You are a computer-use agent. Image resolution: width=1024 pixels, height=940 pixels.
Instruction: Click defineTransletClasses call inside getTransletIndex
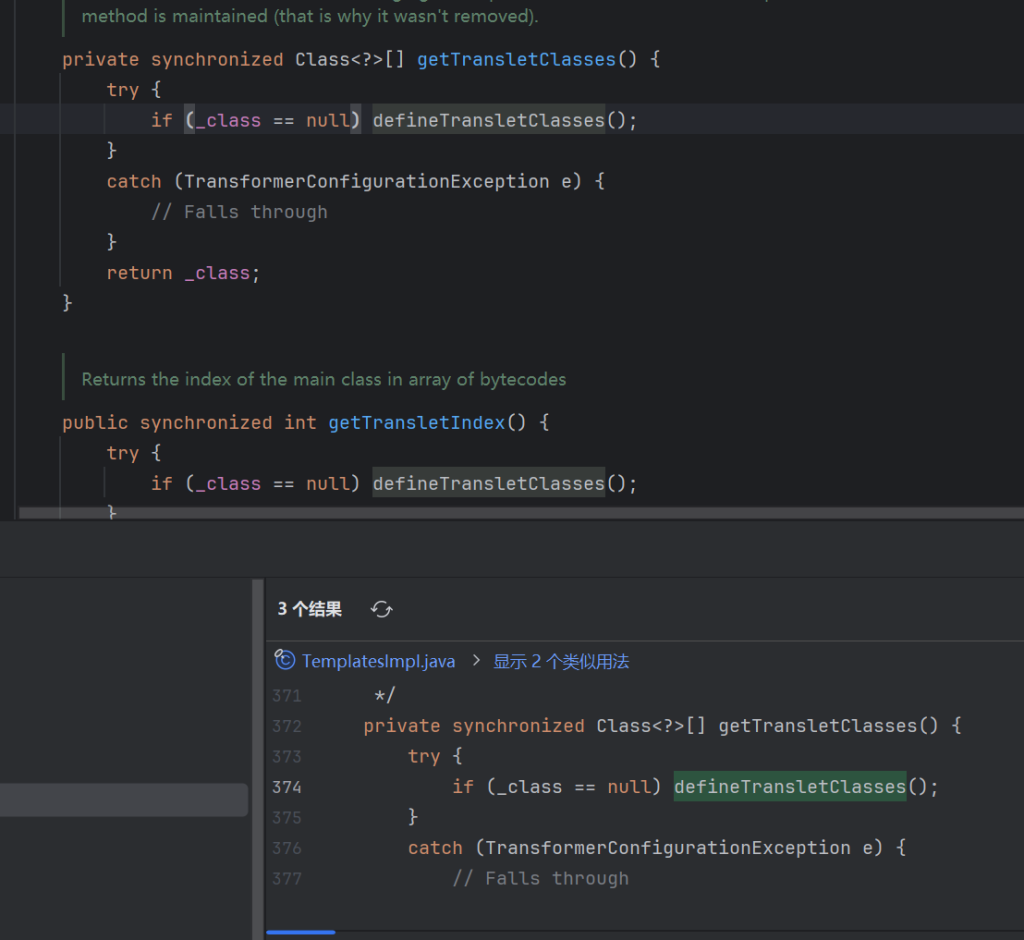coord(488,484)
